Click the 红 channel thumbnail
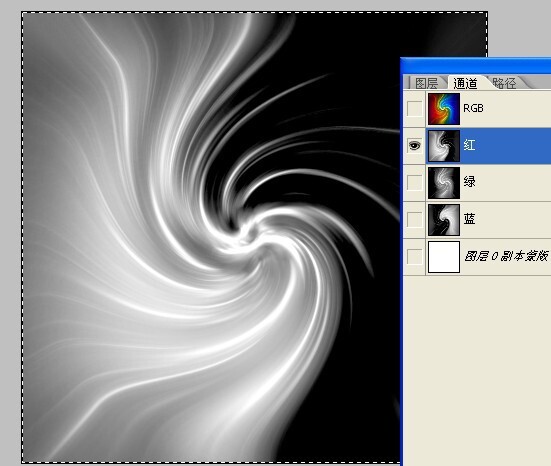The height and width of the screenshot is (466, 551). (x=444, y=146)
